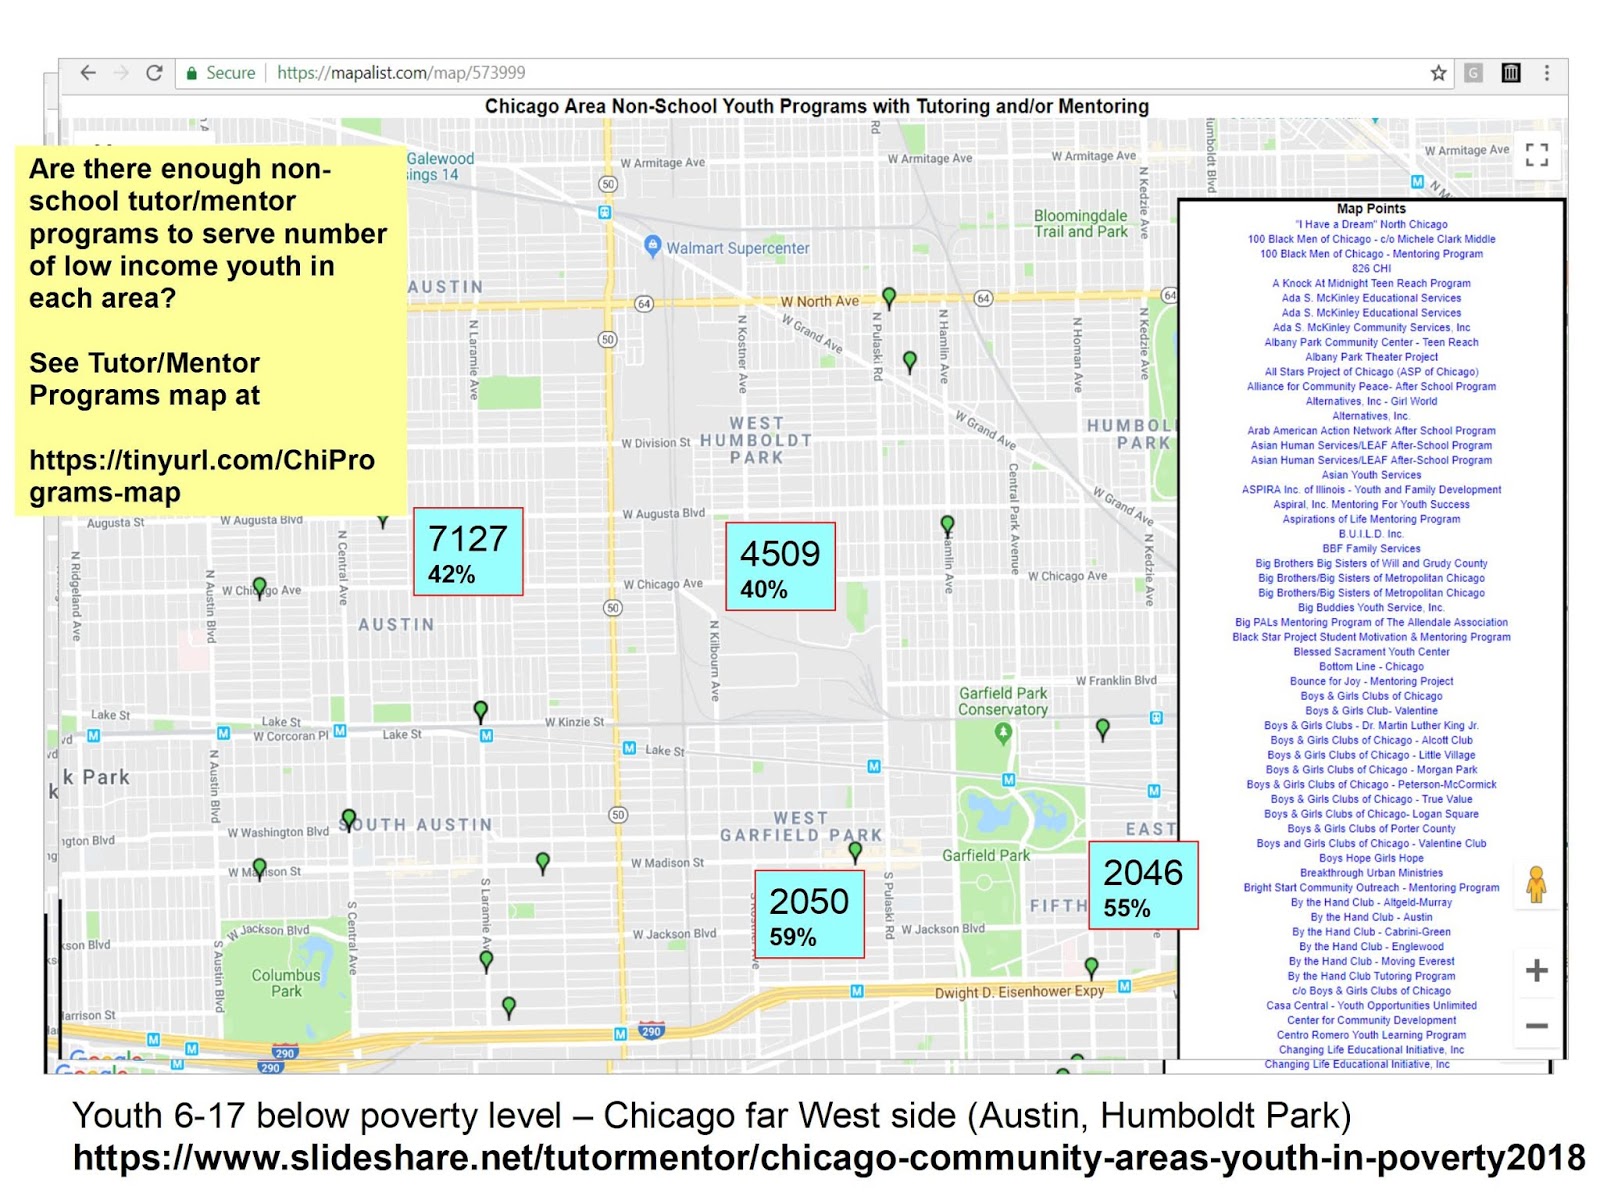Open Boys Hope Girls Hope link
The image size is (1600, 1200).
1371,858
